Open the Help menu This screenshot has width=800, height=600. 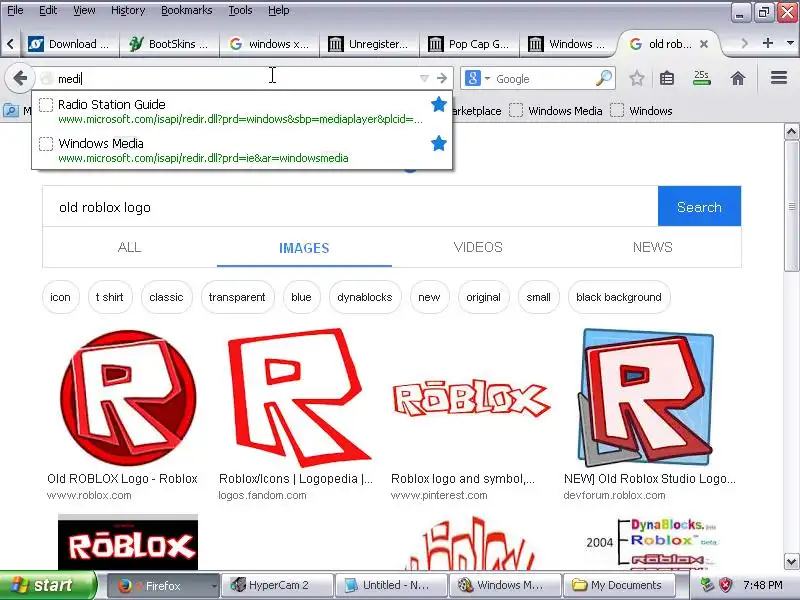[x=279, y=10]
